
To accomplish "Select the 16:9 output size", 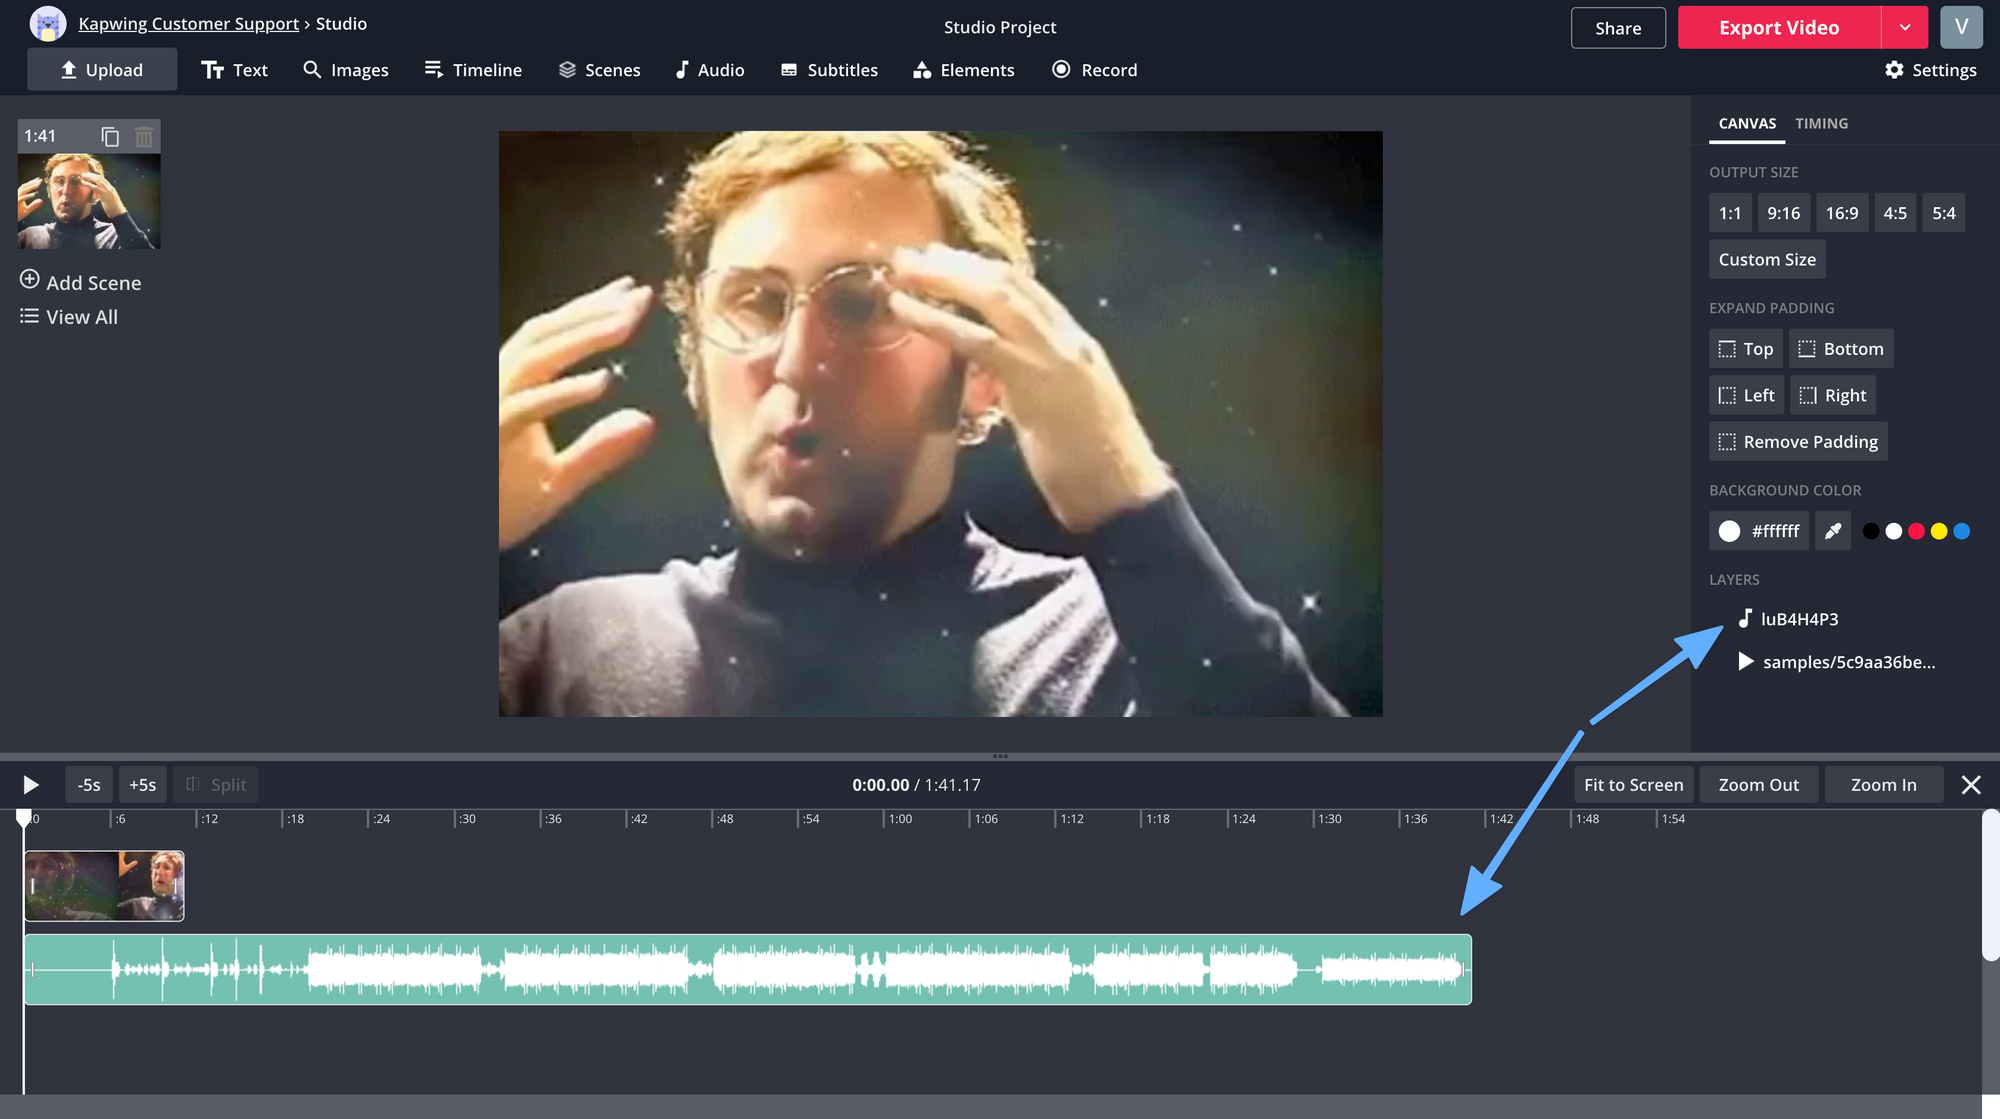I will click(x=1841, y=213).
